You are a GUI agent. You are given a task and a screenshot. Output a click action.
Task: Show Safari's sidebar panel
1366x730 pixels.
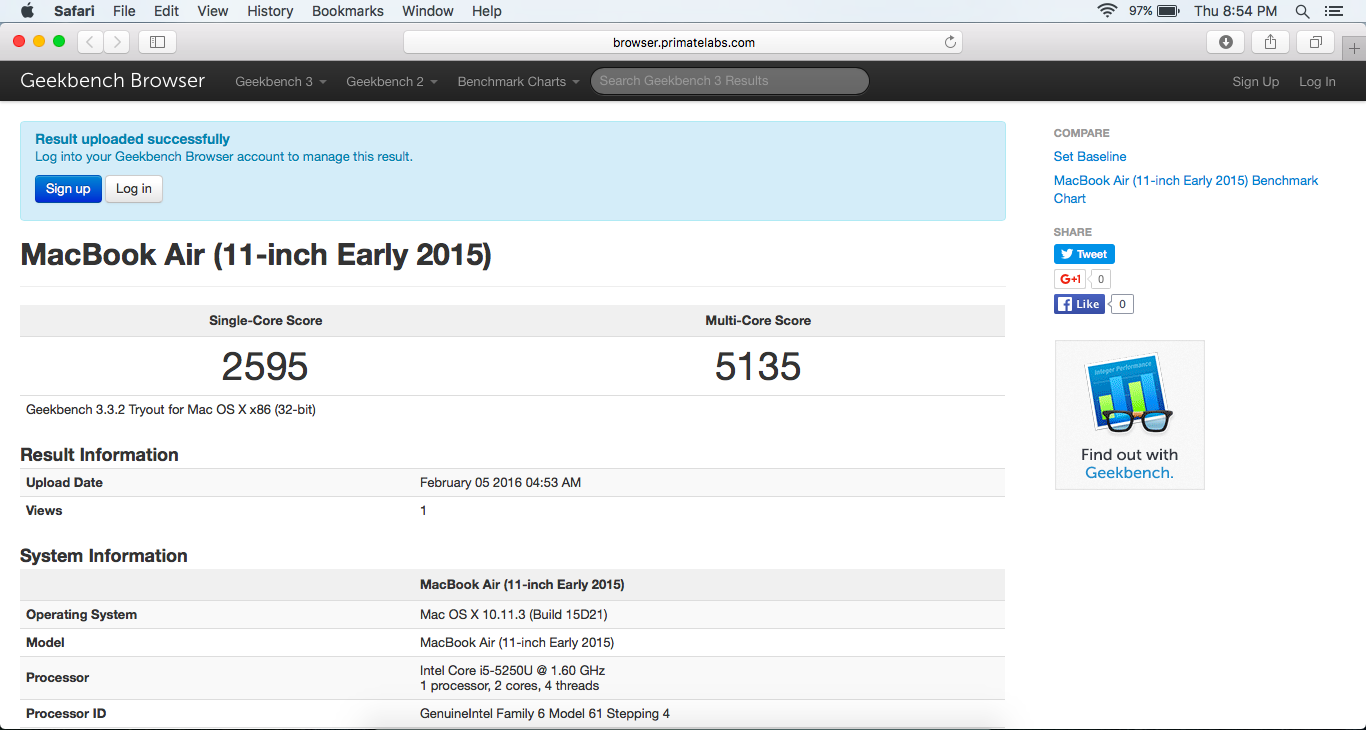tap(157, 42)
